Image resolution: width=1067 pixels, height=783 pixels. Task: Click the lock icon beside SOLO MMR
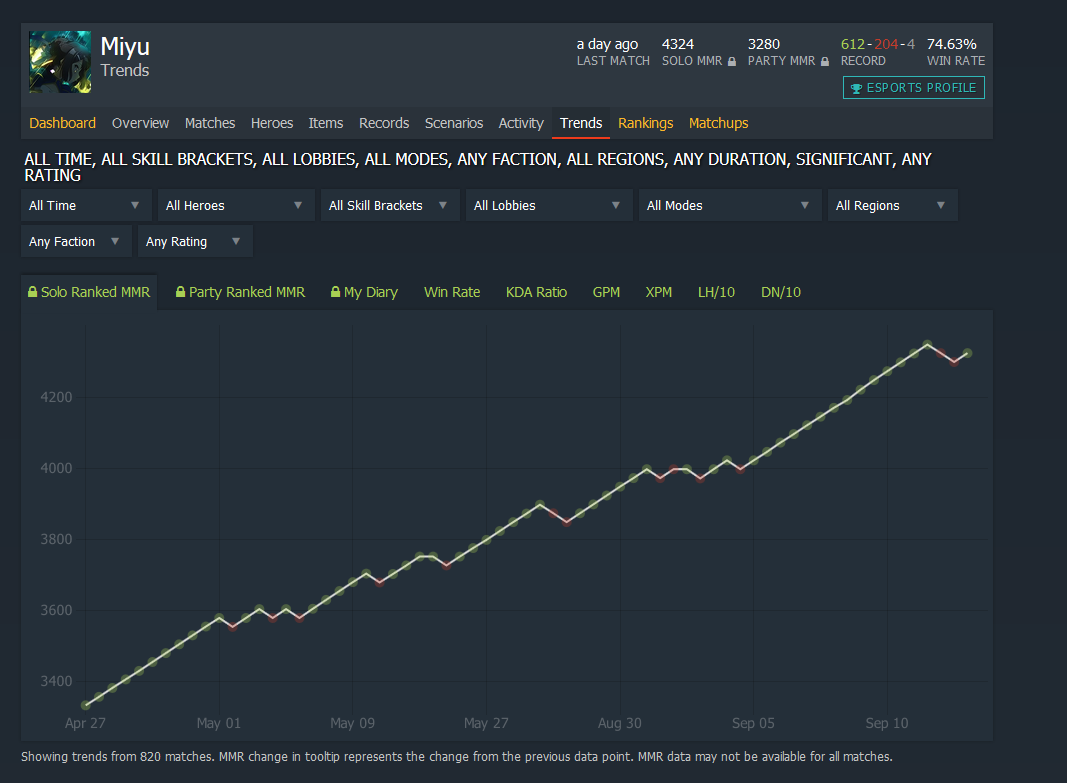pyautogui.click(x=732, y=62)
